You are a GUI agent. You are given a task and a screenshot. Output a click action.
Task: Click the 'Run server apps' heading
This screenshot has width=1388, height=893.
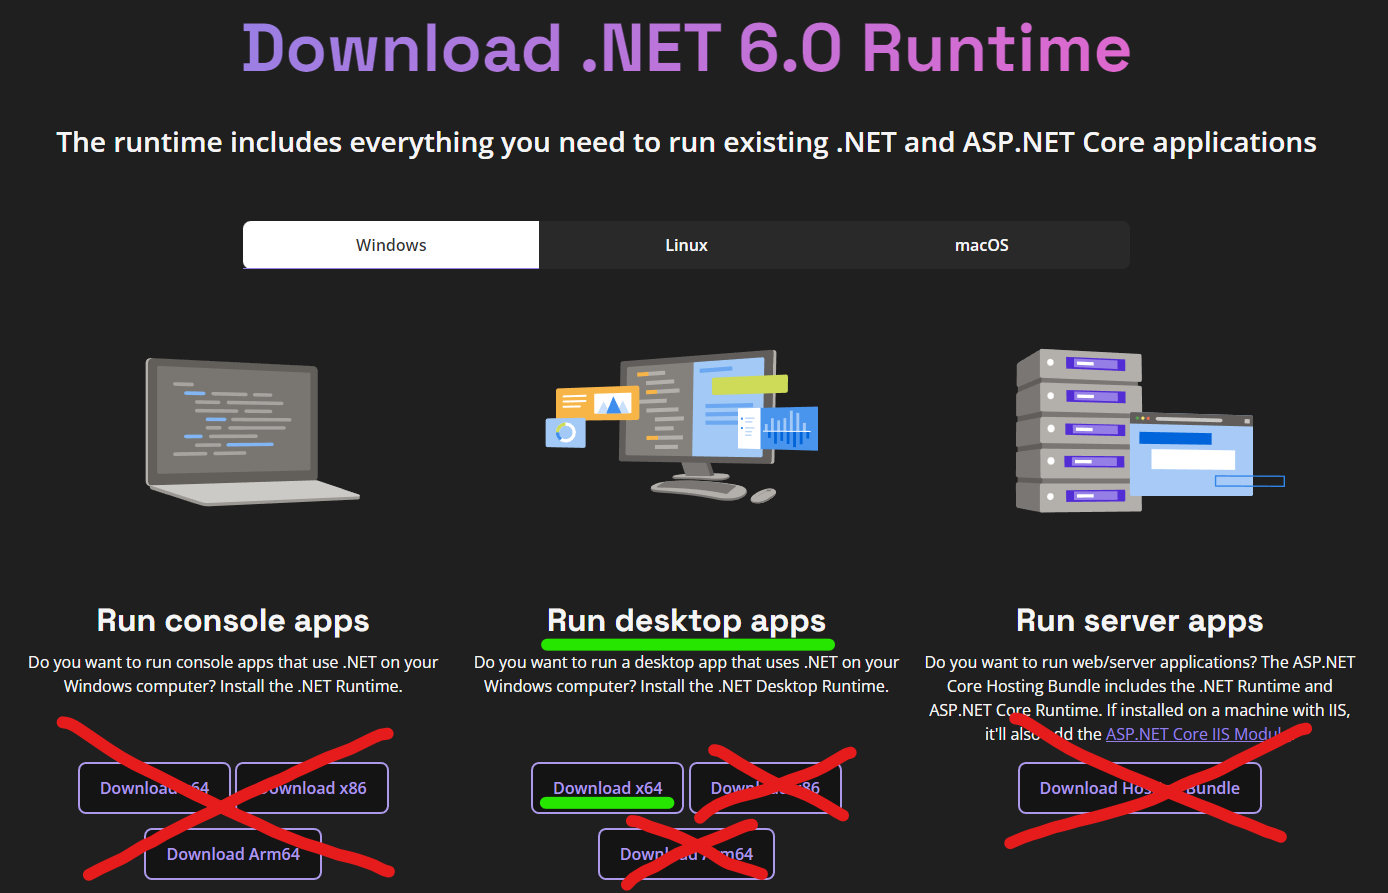[1140, 620]
